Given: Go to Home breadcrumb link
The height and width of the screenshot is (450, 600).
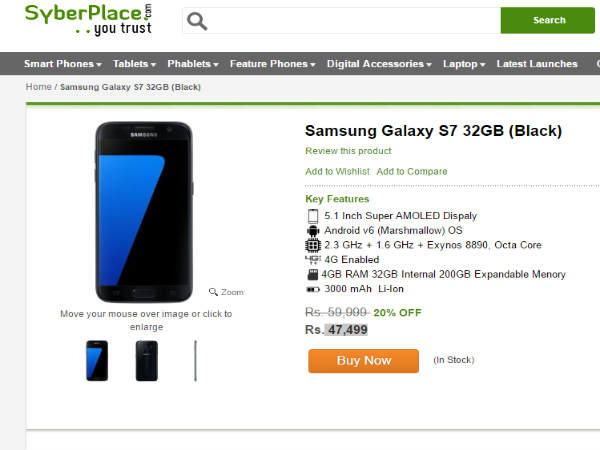Looking at the screenshot, I should coord(39,87).
